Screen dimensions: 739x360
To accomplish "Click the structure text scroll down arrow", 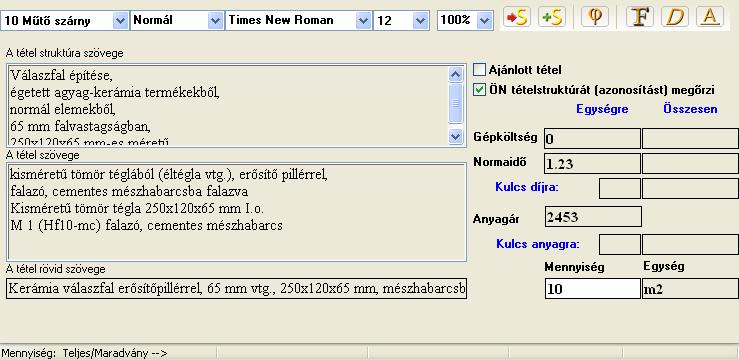I will tap(455, 137).
